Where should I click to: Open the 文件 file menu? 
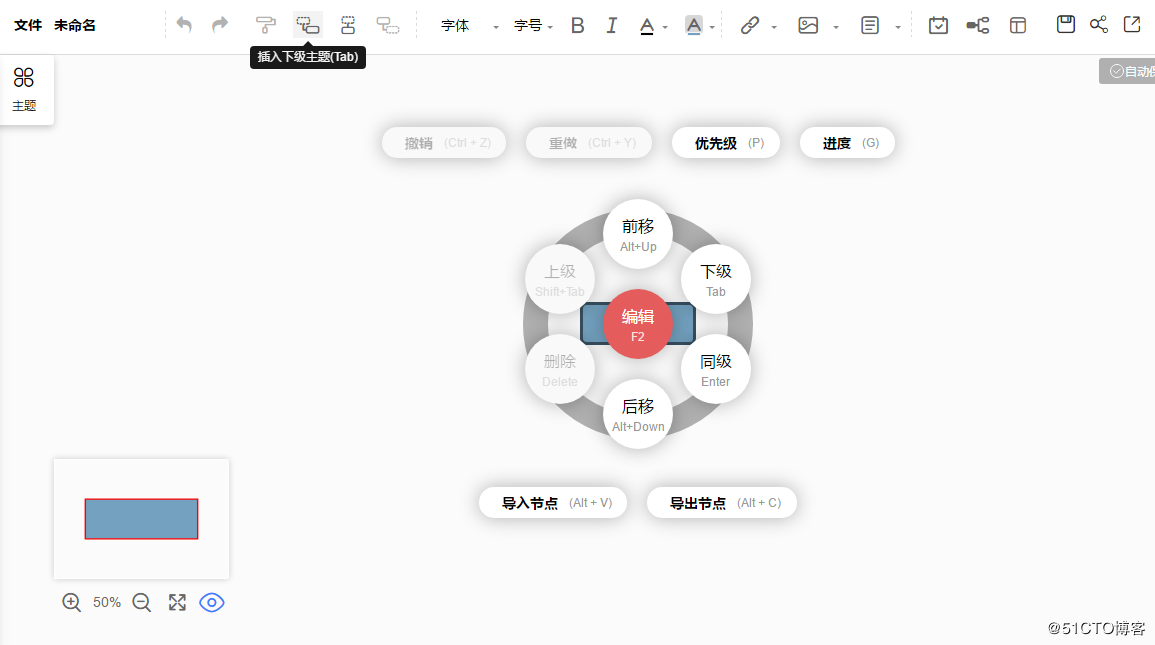tap(28, 25)
